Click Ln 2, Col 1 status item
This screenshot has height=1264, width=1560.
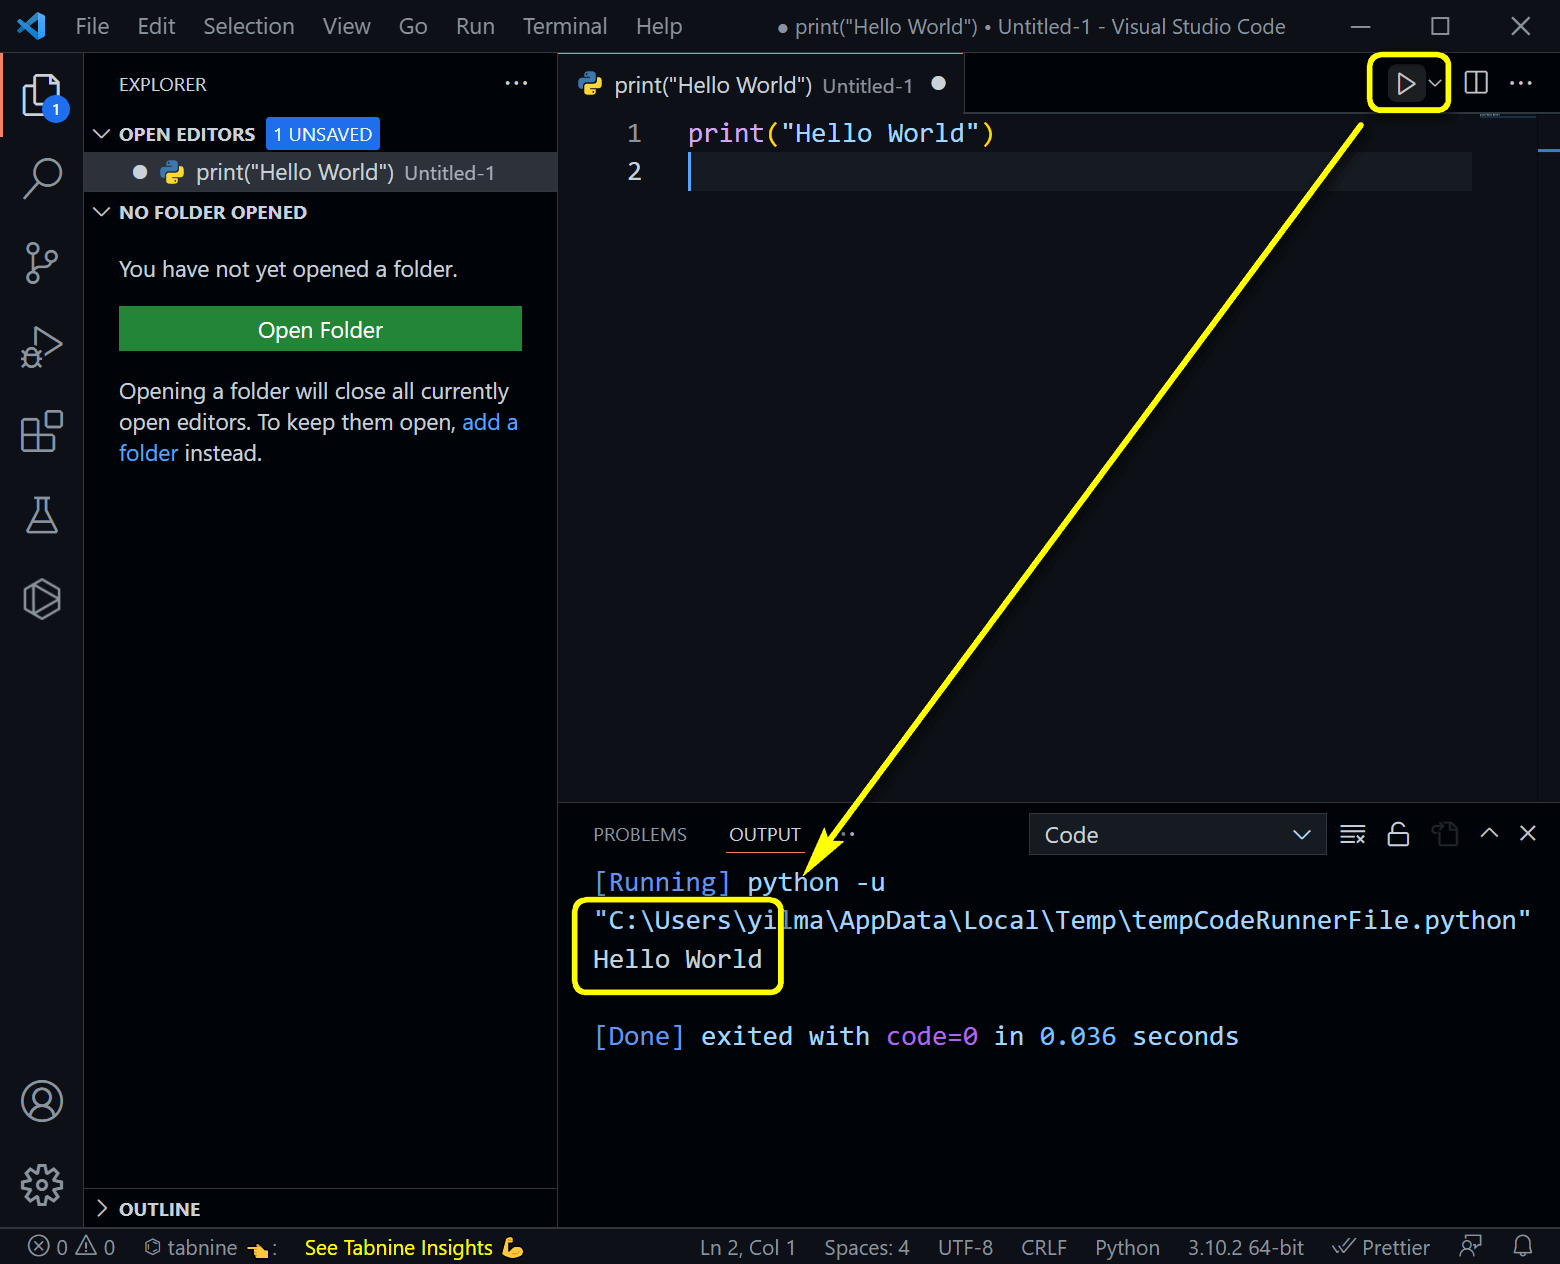pyautogui.click(x=748, y=1247)
